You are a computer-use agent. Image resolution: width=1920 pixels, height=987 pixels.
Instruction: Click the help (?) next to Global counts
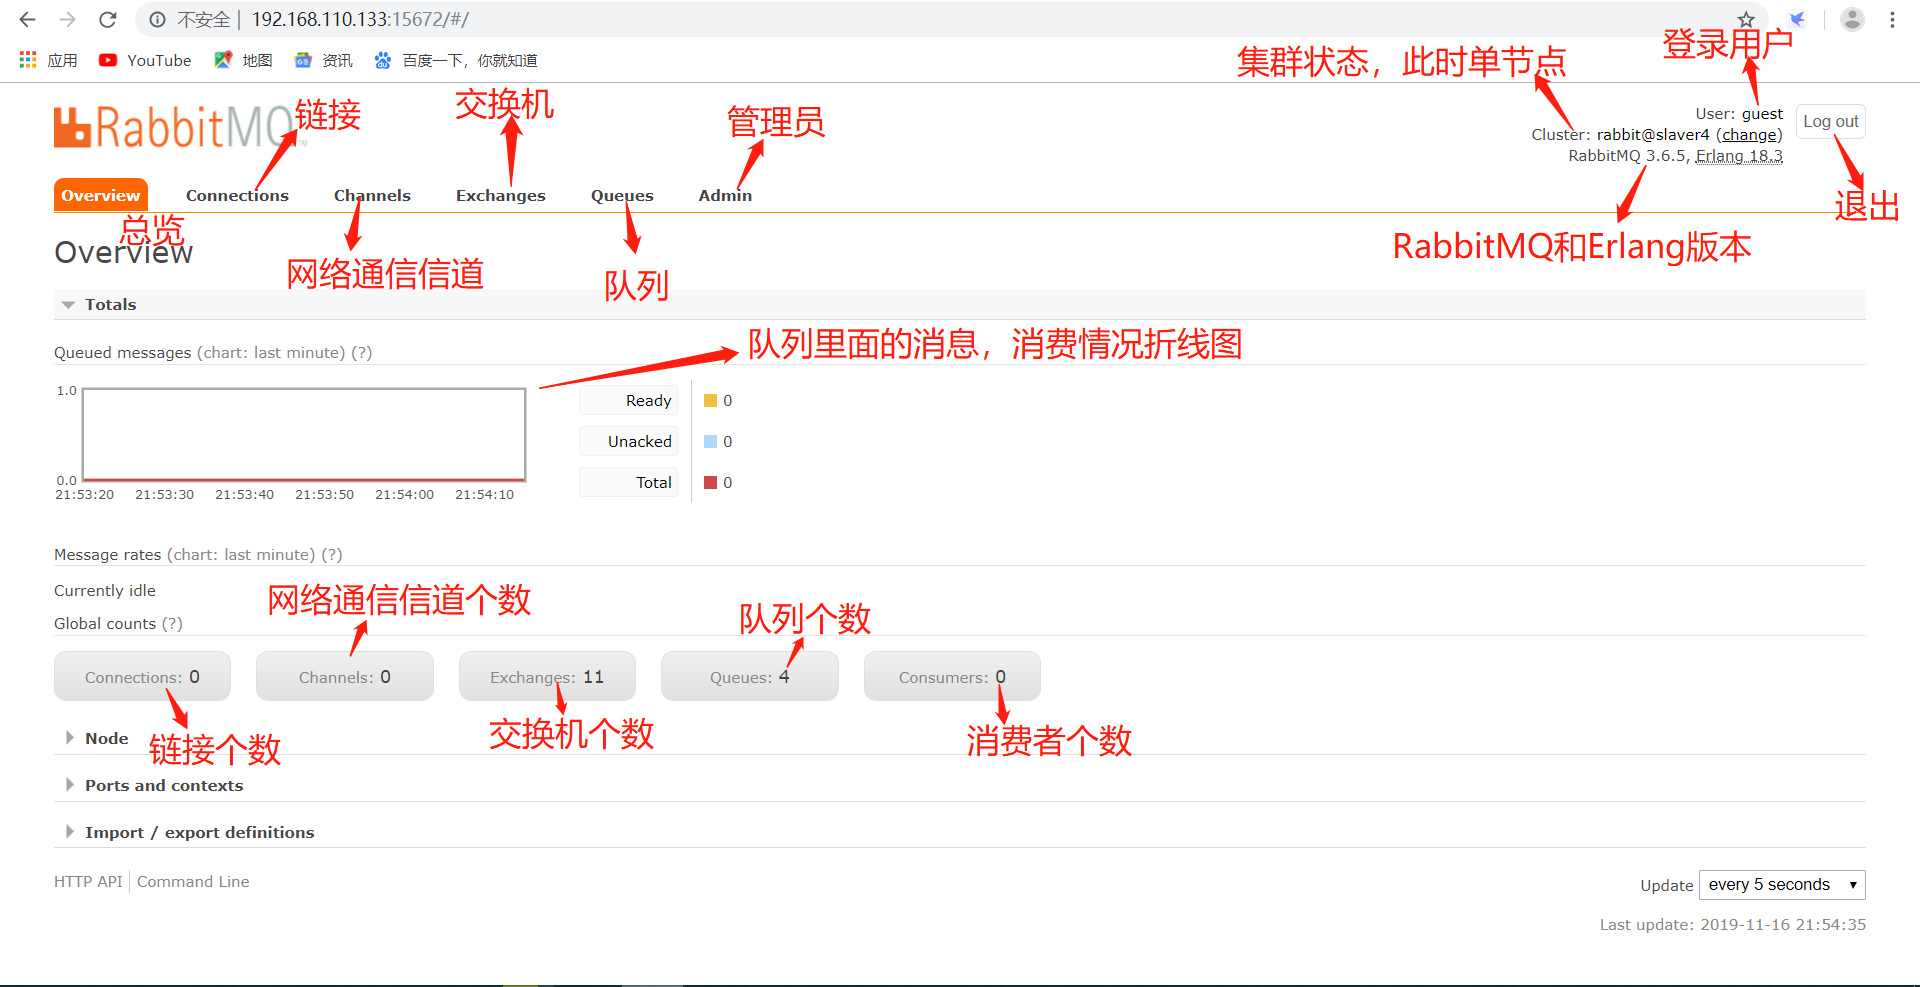click(x=172, y=623)
